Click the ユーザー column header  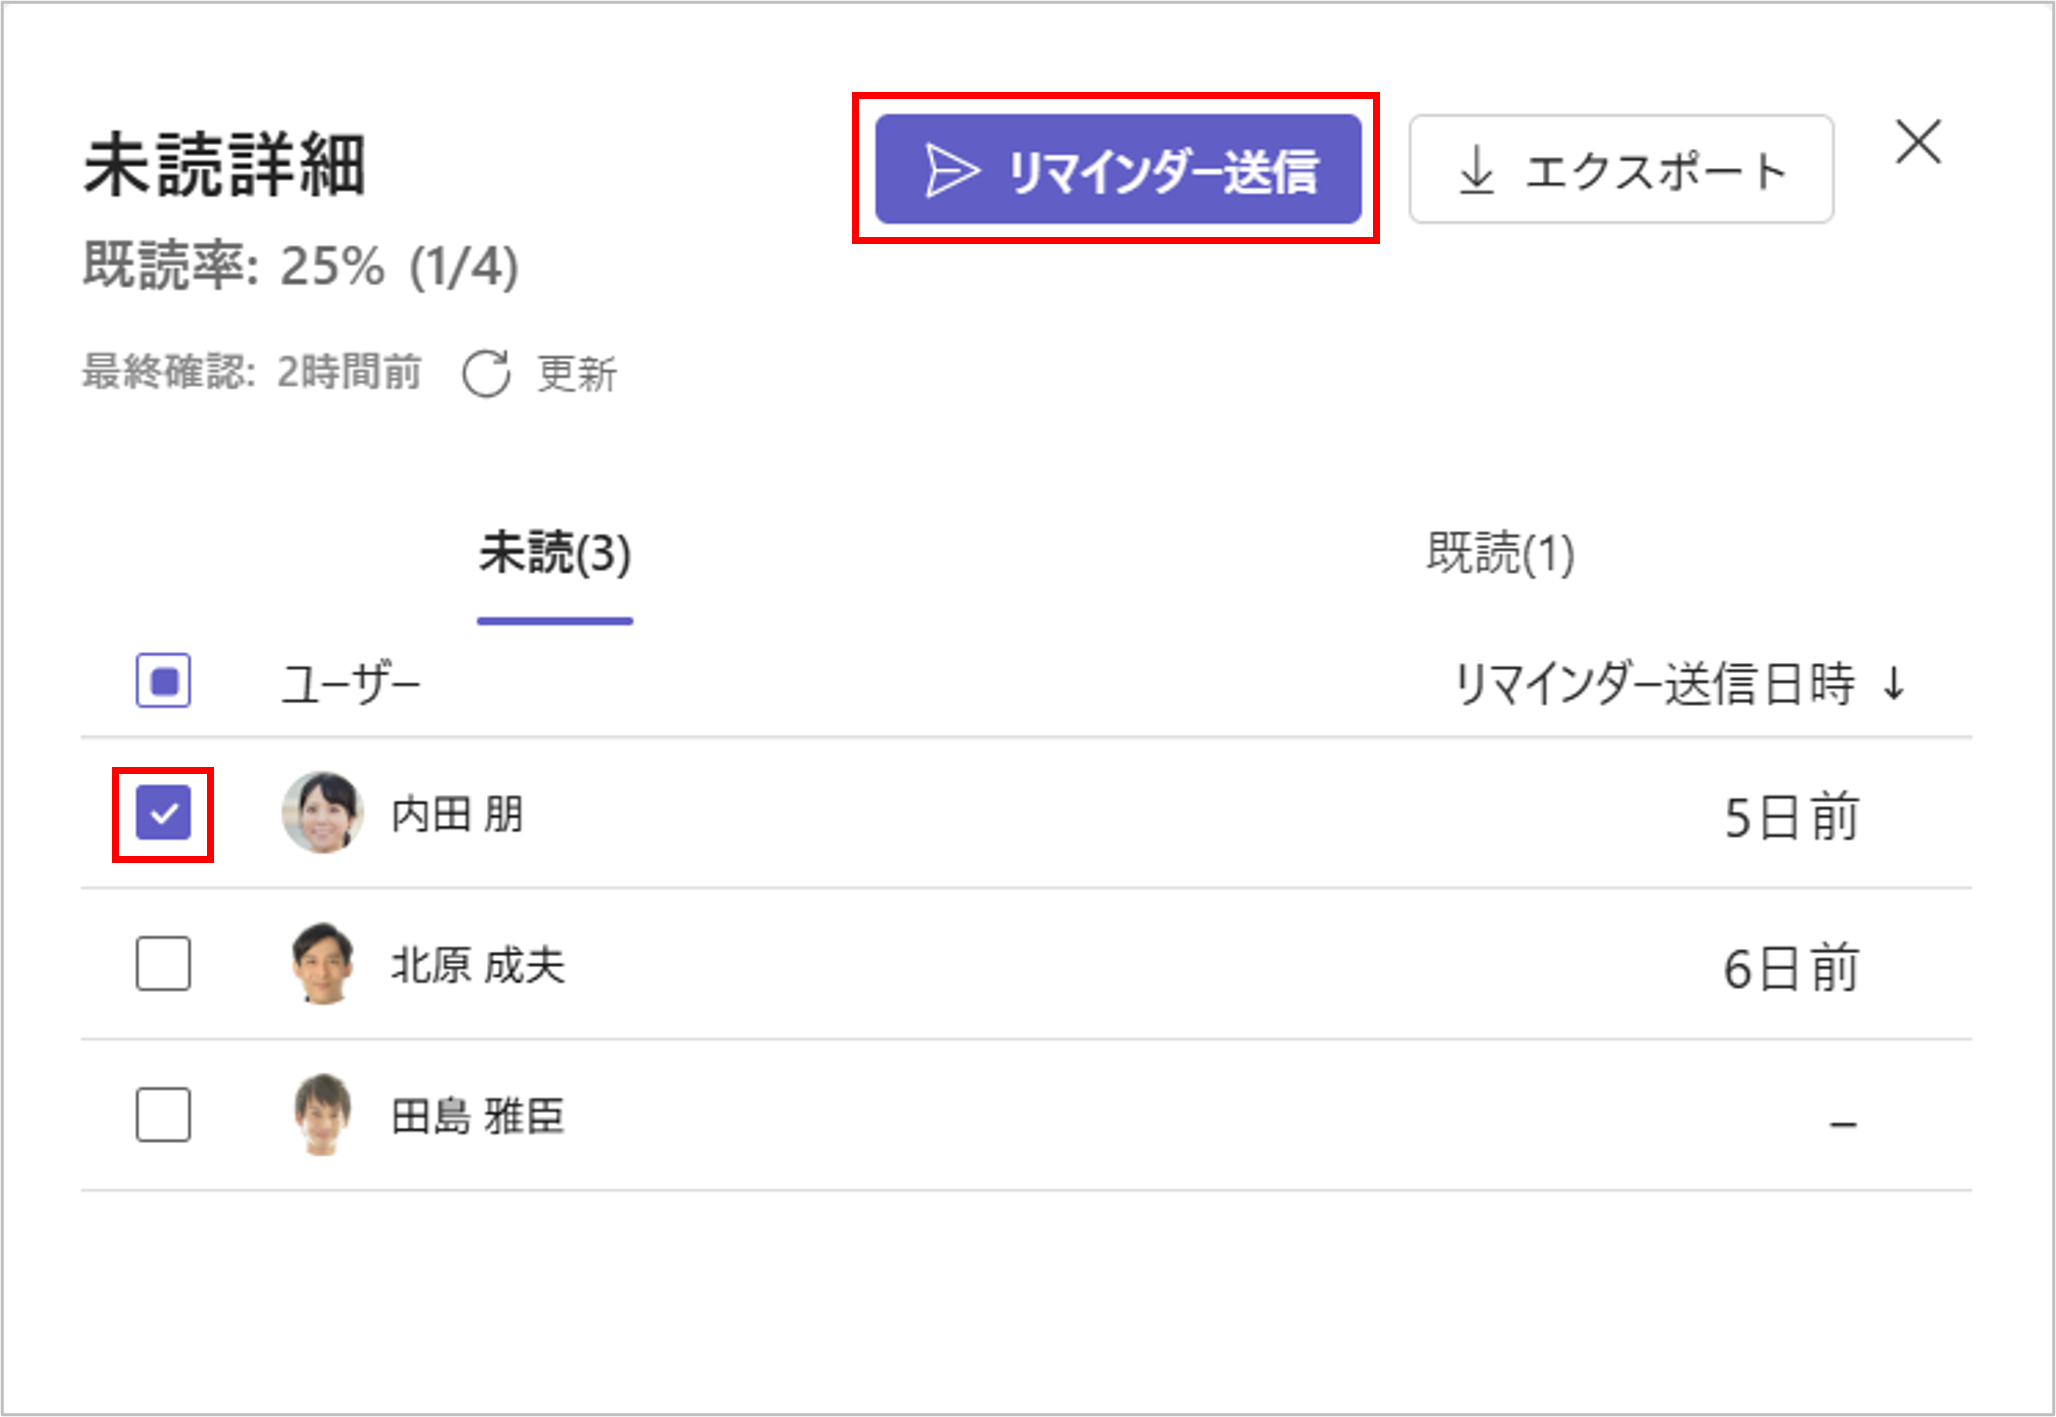(x=350, y=686)
